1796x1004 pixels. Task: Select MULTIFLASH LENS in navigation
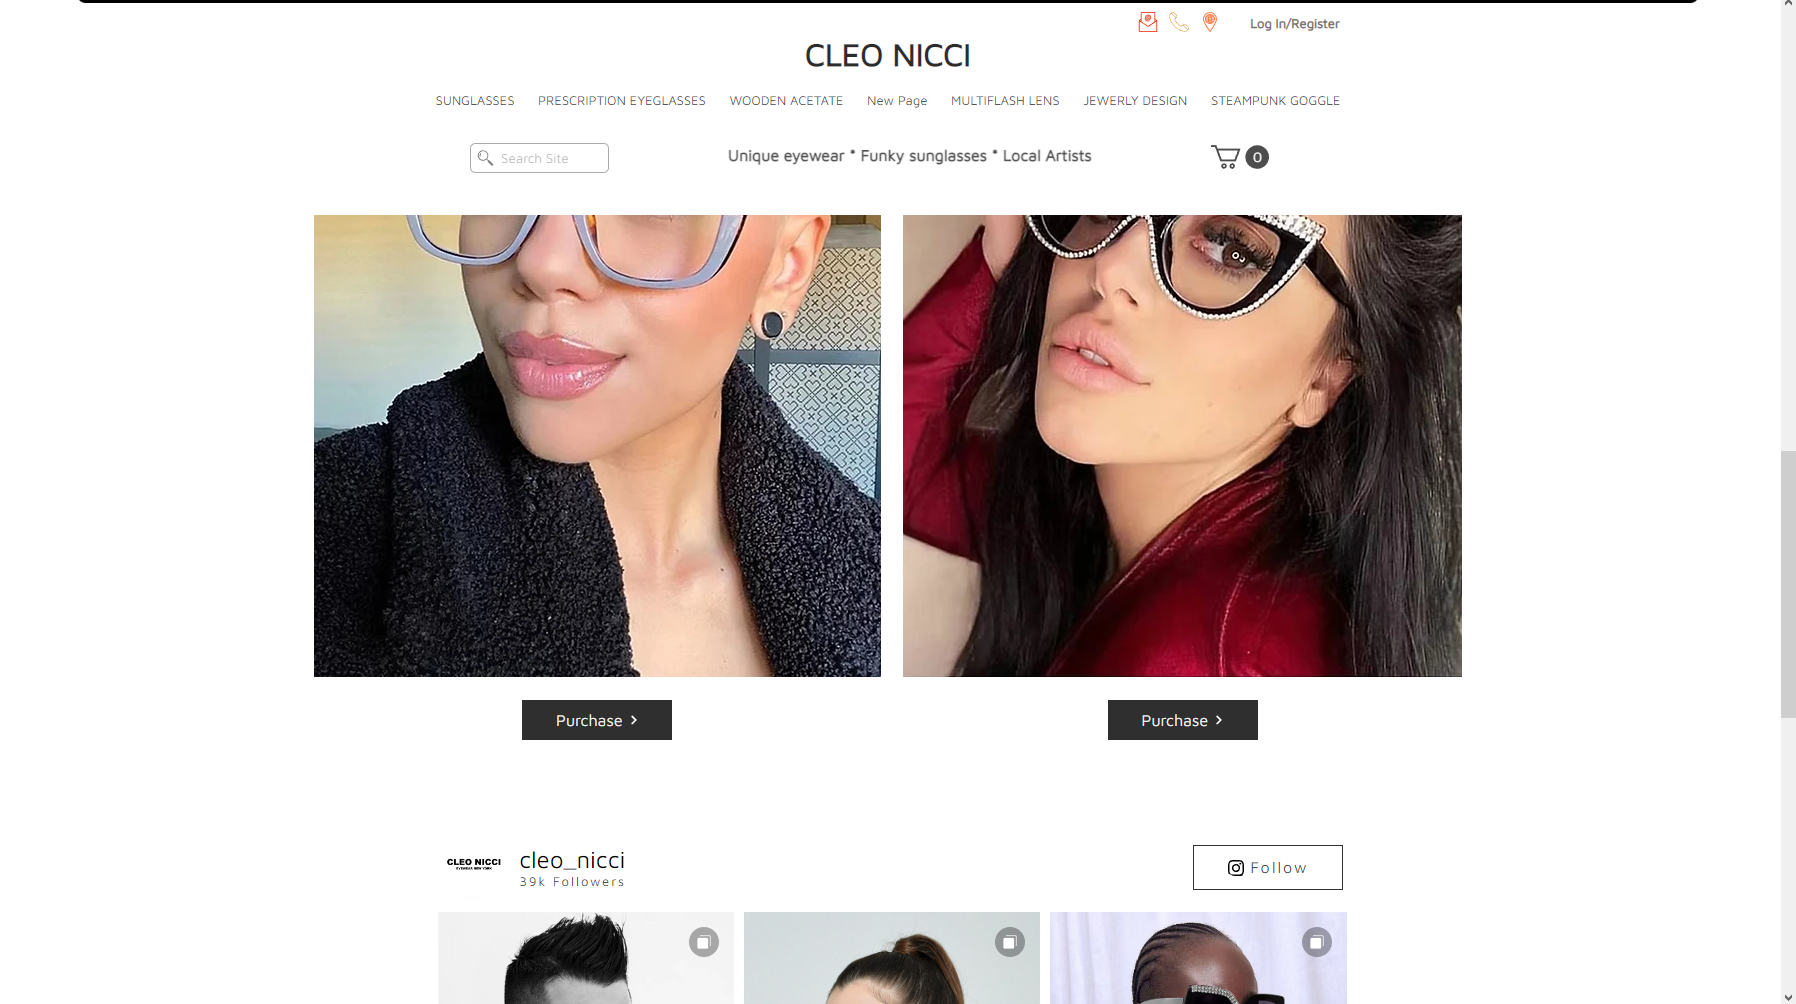pyautogui.click(x=1005, y=101)
